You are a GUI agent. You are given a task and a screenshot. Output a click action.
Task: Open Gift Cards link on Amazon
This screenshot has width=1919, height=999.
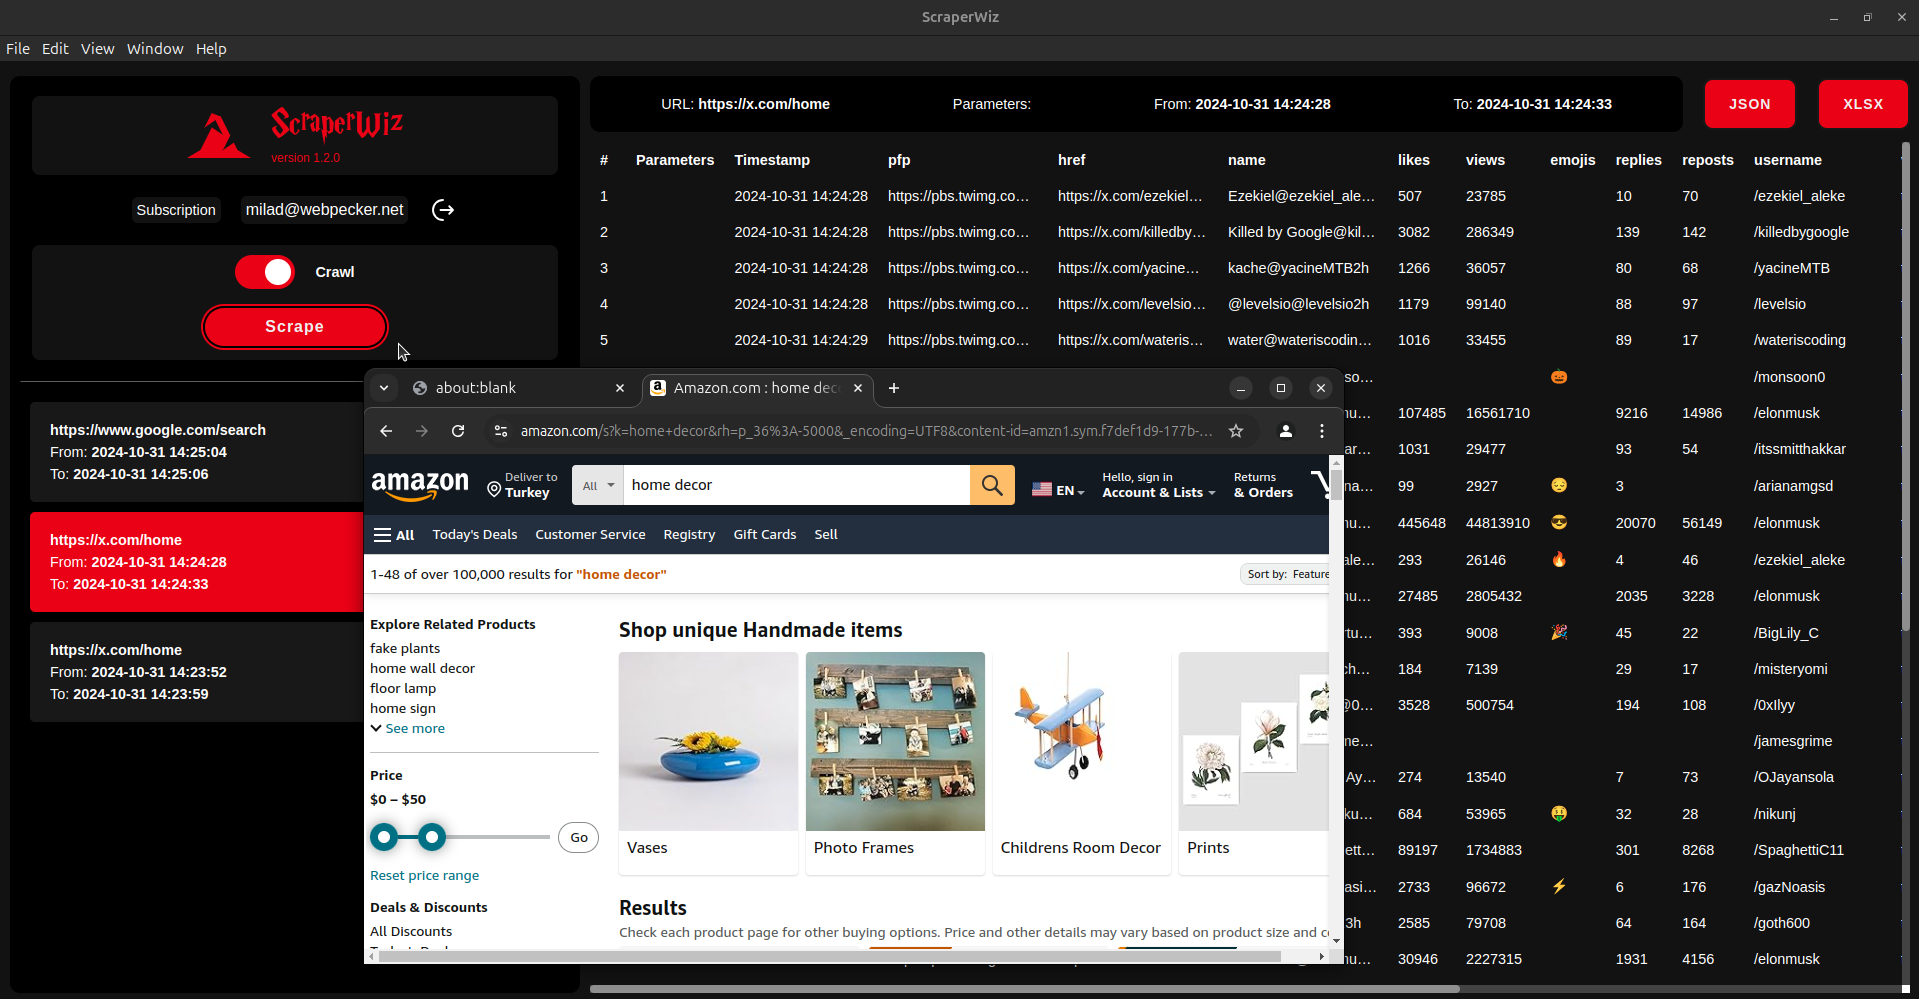coord(765,535)
